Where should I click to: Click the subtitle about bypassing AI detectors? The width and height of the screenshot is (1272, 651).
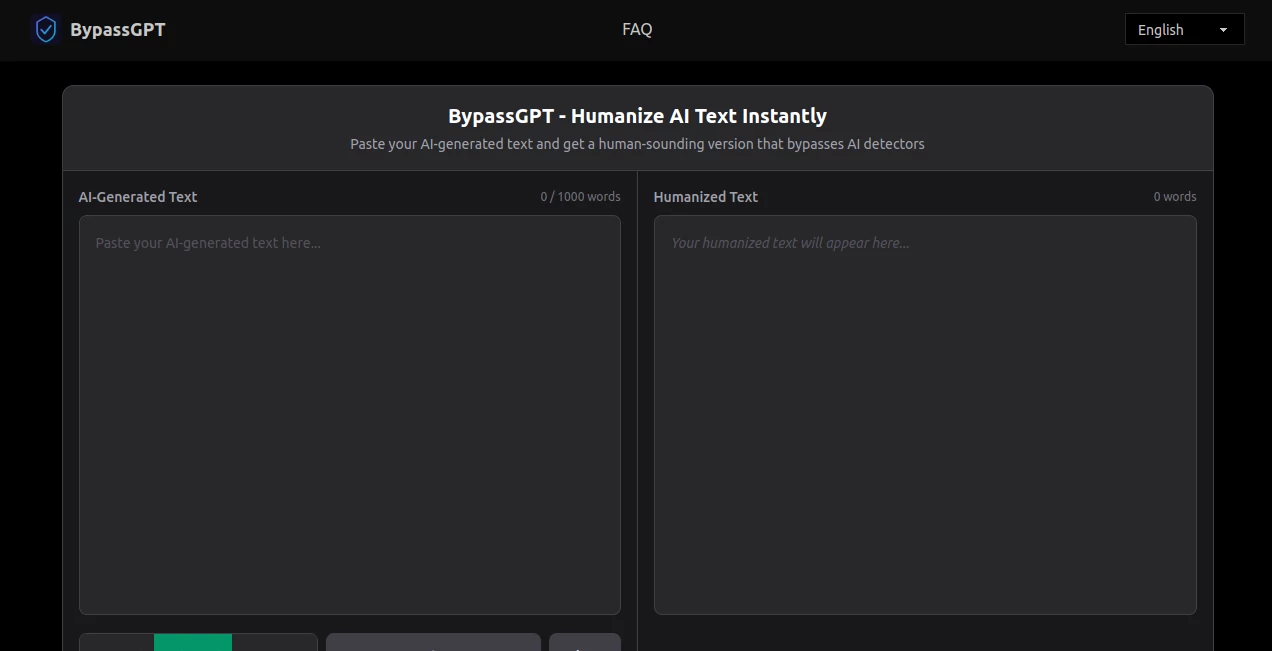pos(637,144)
